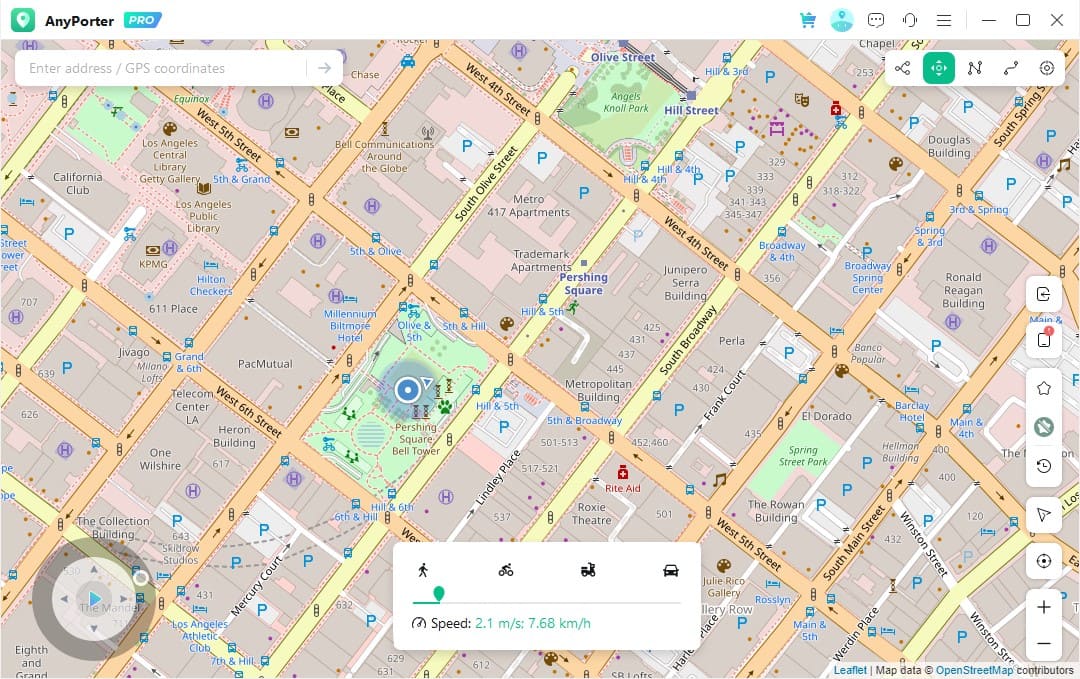Select walking speed mode
Image resolution: width=1080 pixels, height=679 pixels.
pos(423,570)
